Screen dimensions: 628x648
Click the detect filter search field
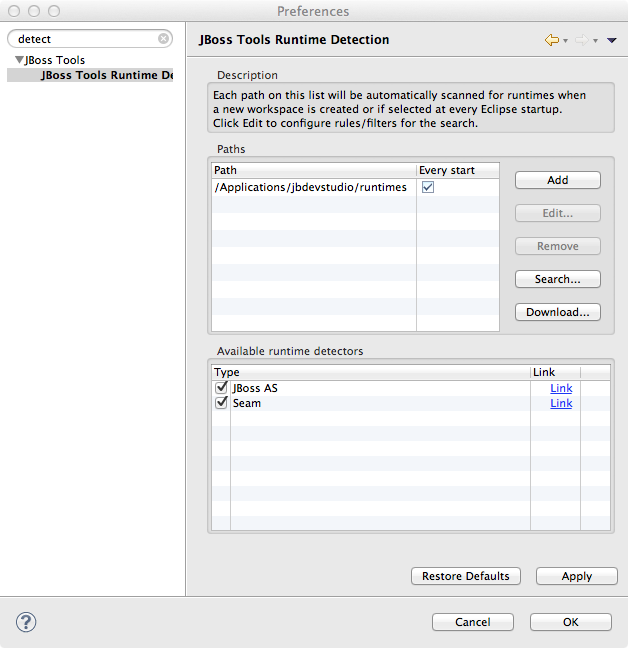[x=90, y=38]
